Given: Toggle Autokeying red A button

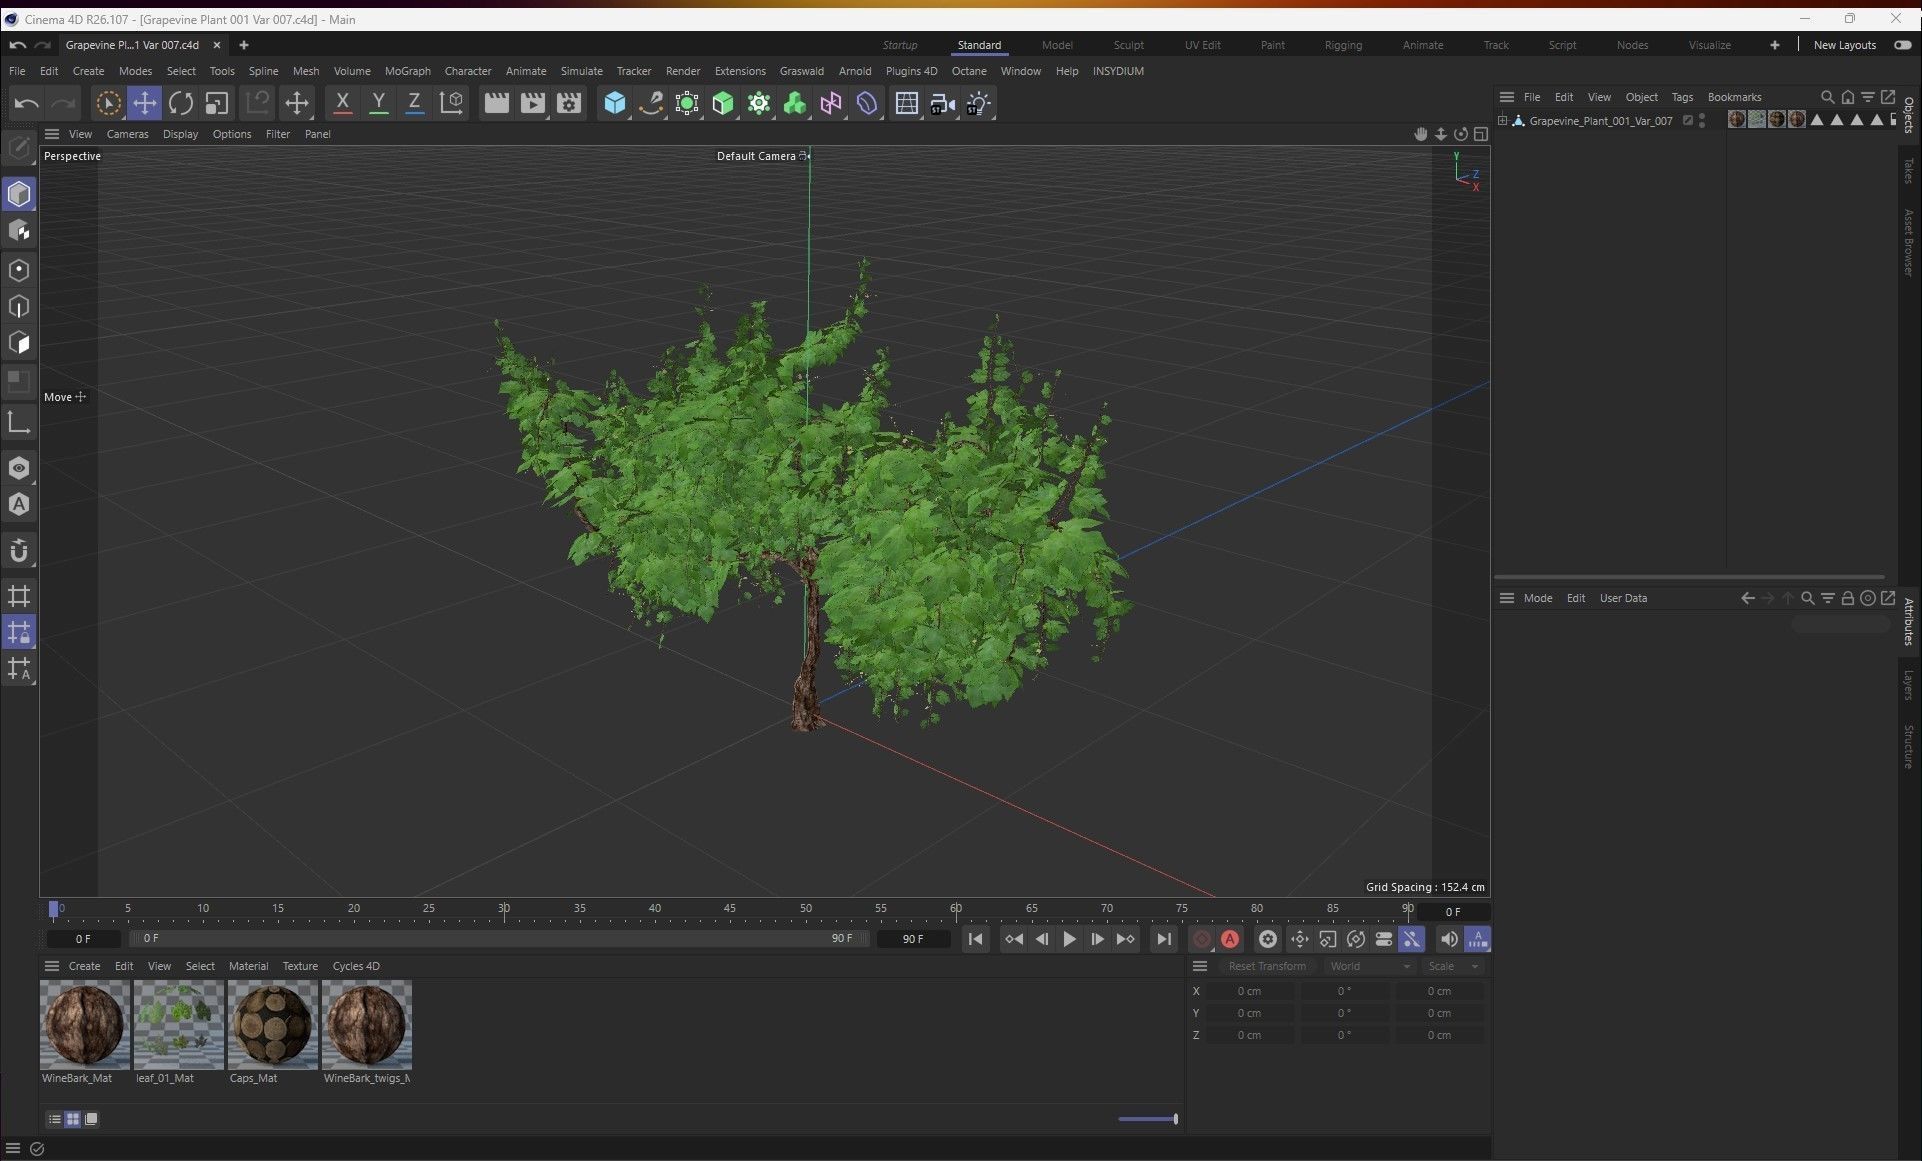Looking at the screenshot, I should coord(1230,939).
